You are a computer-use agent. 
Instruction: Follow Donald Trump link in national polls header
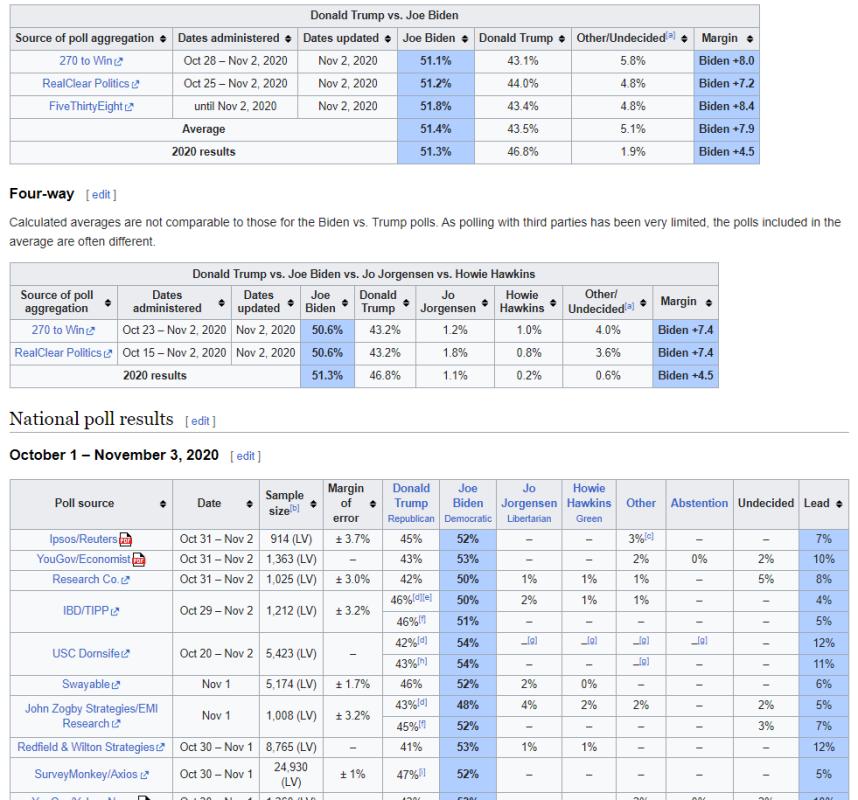[x=411, y=496]
